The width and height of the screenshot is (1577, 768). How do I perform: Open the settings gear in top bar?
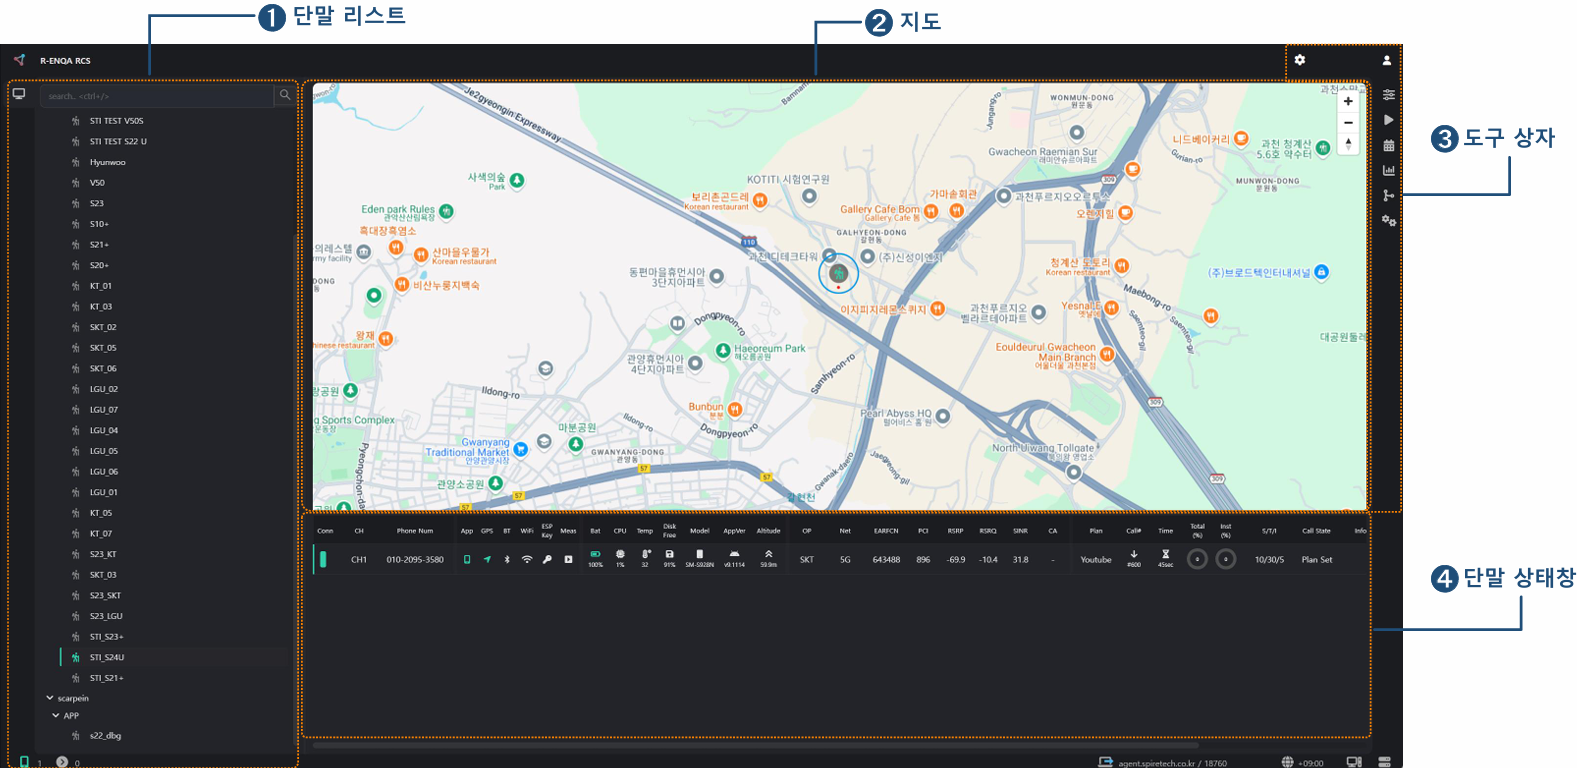click(1299, 60)
